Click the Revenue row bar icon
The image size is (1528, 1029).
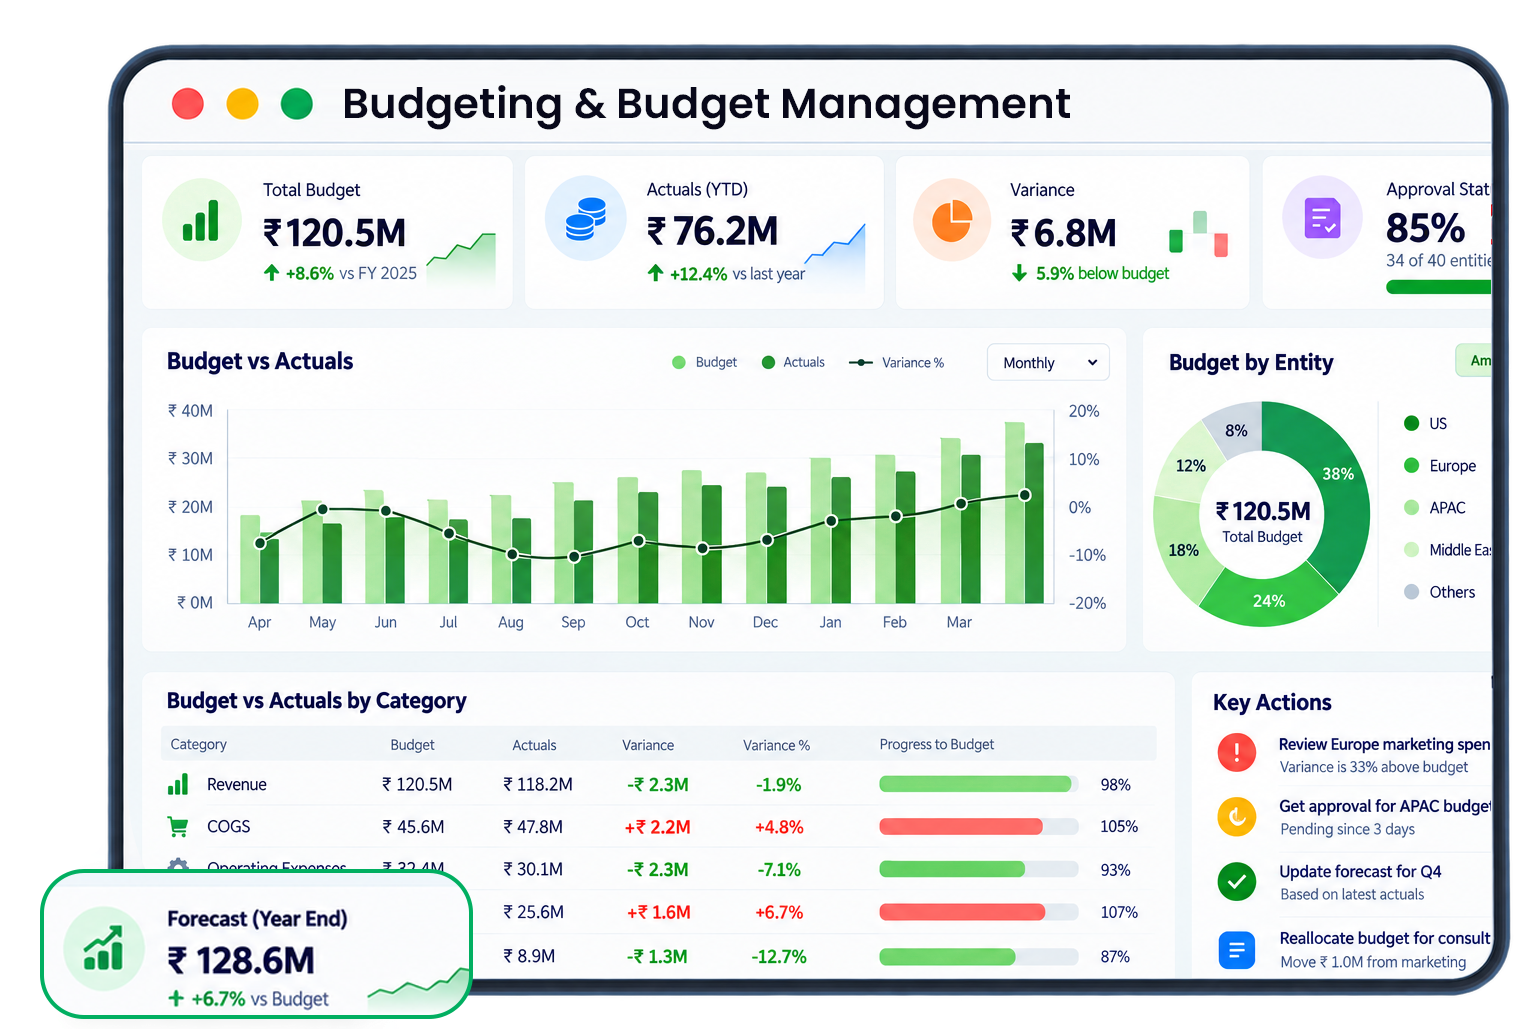tap(178, 785)
